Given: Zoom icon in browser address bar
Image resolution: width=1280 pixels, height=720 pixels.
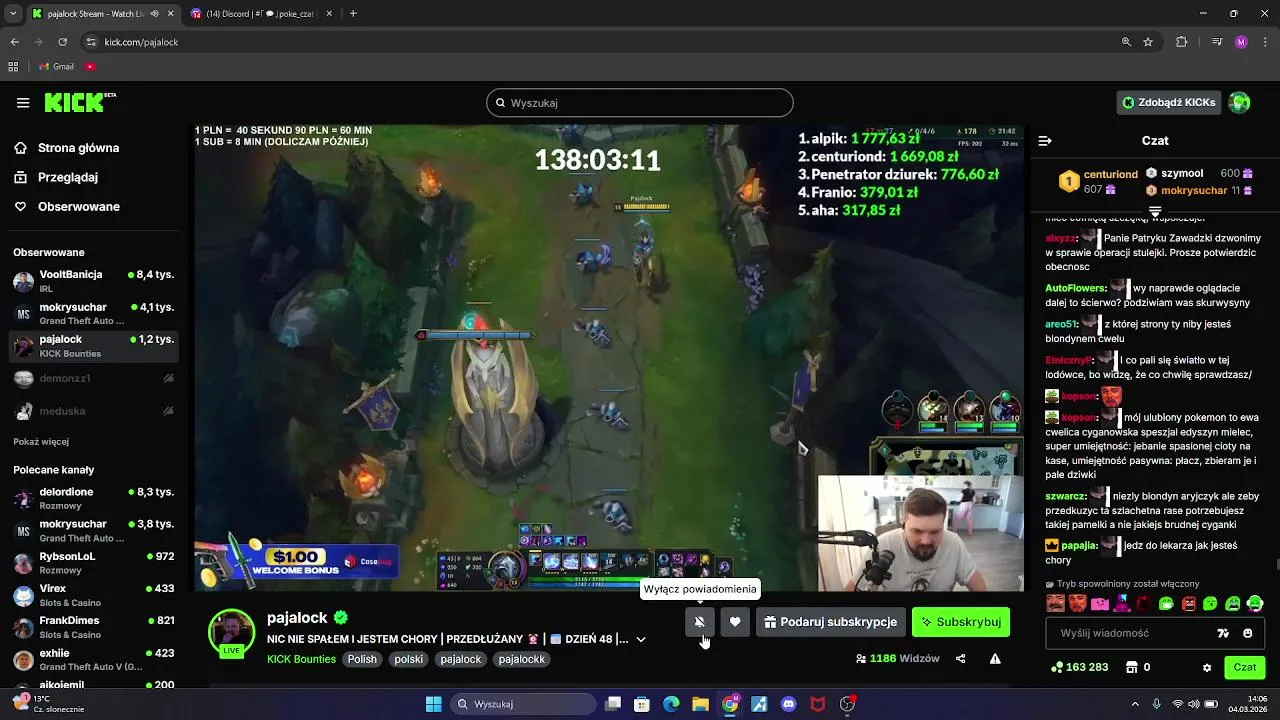Looking at the screenshot, I should click(x=1126, y=42).
